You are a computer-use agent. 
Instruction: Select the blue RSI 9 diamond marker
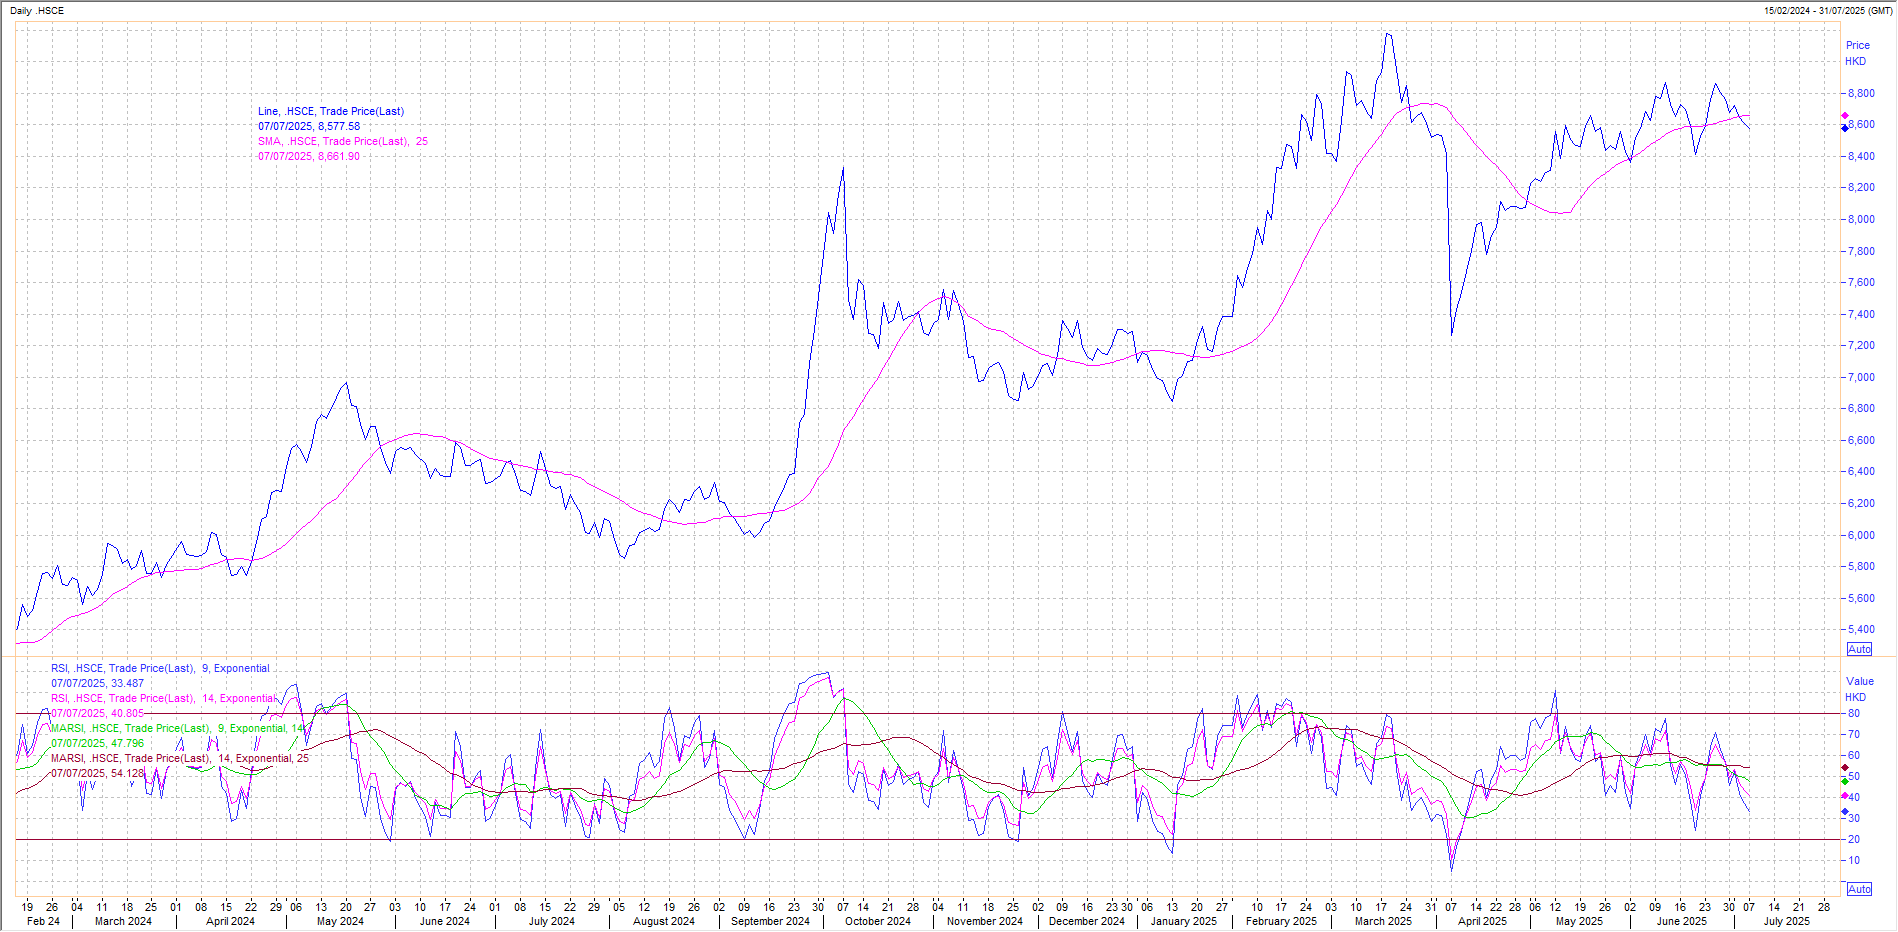tap(1845, 812)
